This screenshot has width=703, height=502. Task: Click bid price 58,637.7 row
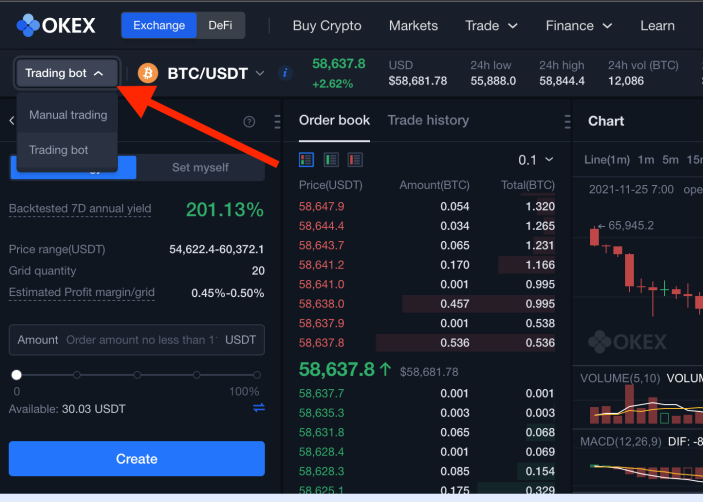tap(427, 393)
